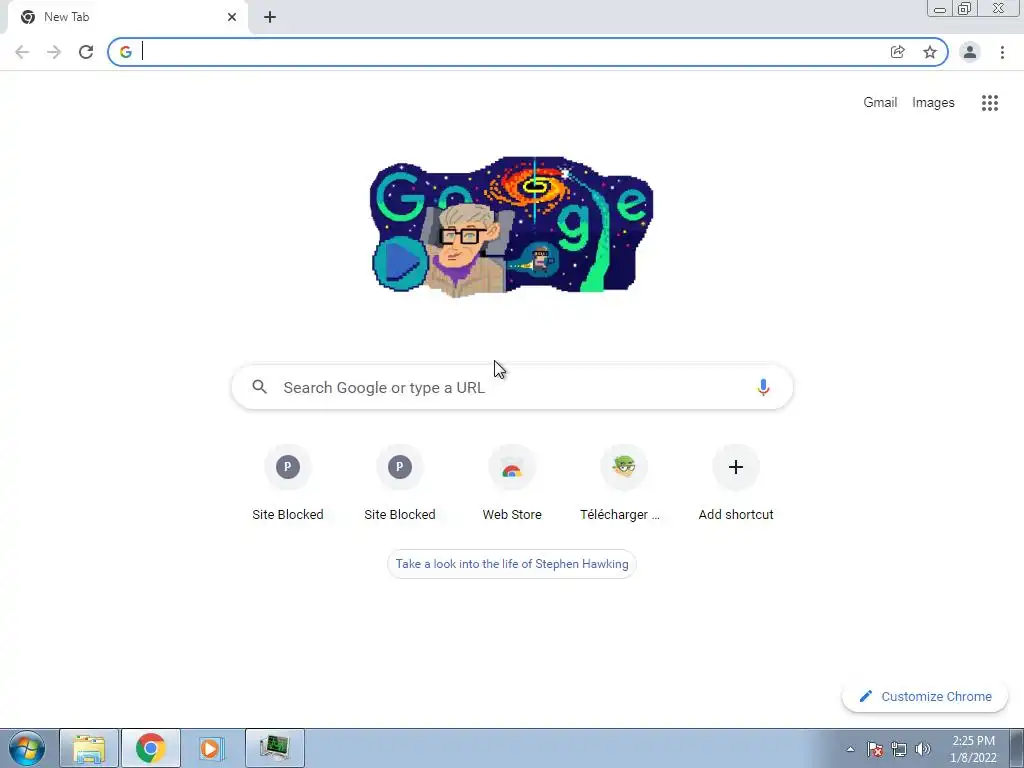
Task: Launch Windows Media Player from taskbar
Action: tap(212, 748)
